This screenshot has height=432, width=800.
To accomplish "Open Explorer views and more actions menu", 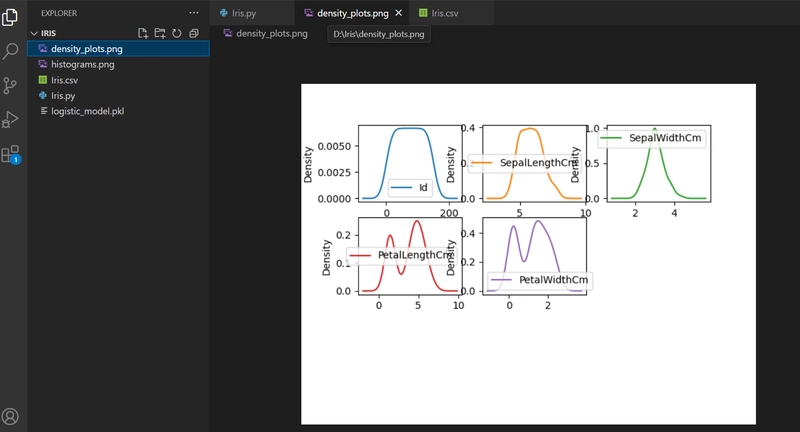I will tap(194, 13).
